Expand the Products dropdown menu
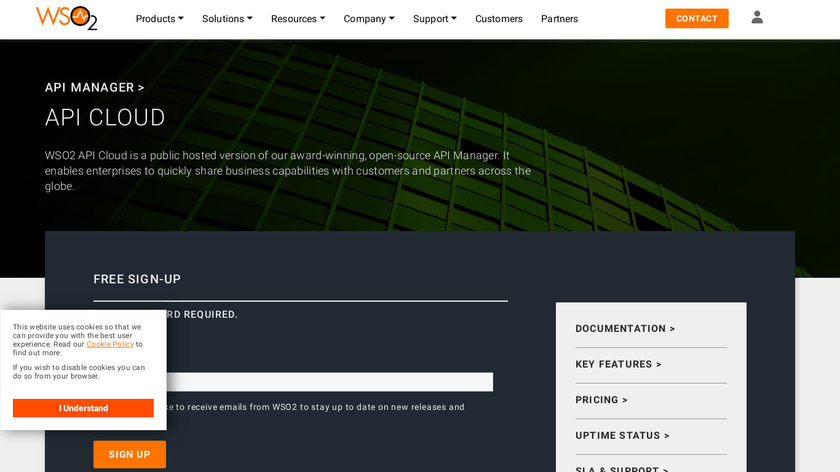840x472 pixels. coord(160,19)
